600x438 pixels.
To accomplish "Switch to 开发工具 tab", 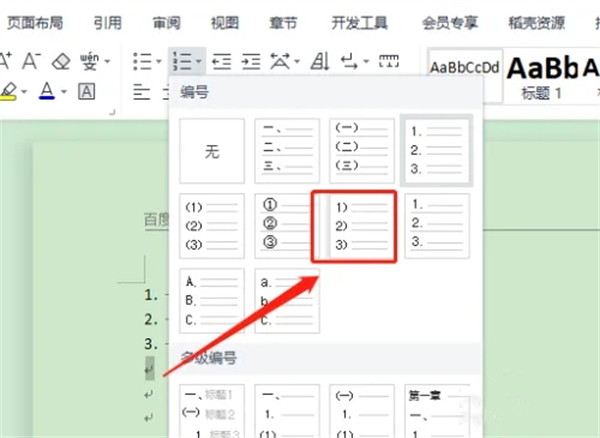I will 359,23.
